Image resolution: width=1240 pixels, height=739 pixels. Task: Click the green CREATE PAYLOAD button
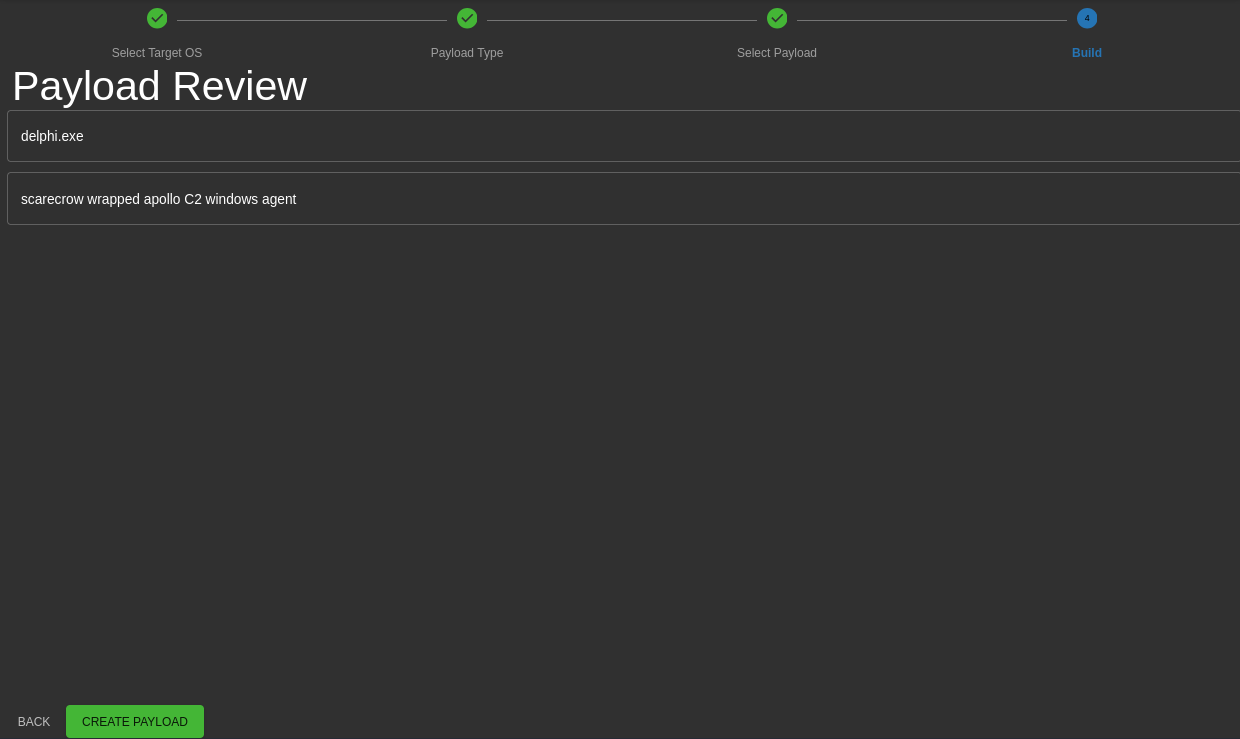(135, 722)
